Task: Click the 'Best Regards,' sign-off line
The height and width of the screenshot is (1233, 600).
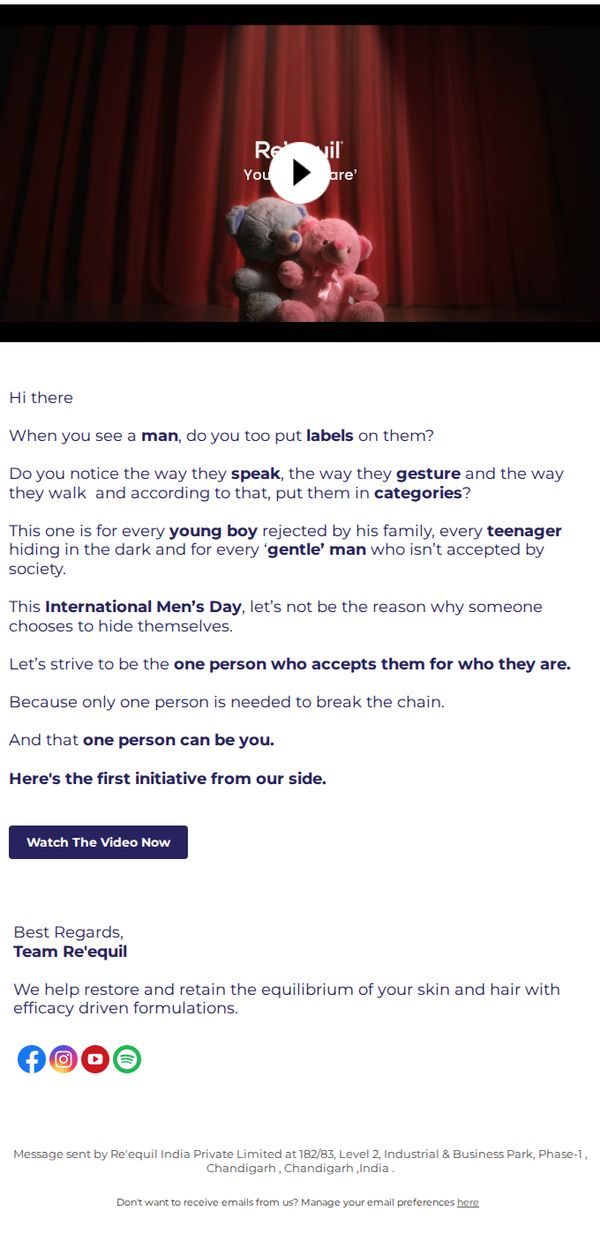Action: pyautogui.click(x=68, y=932)
